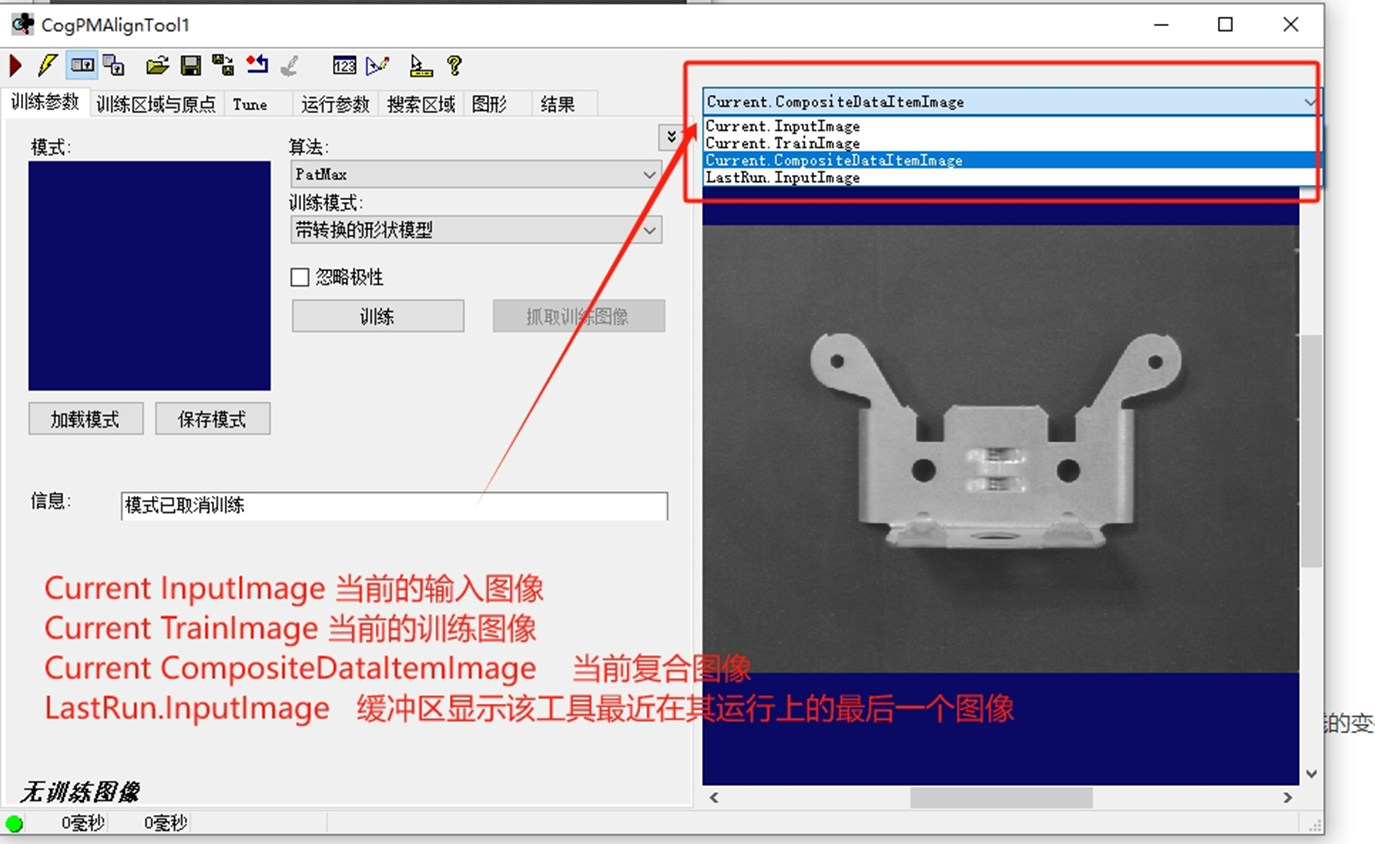Click the red Run tool play icon
Viewport: 1375px width, 844px height.
[16, 66]
